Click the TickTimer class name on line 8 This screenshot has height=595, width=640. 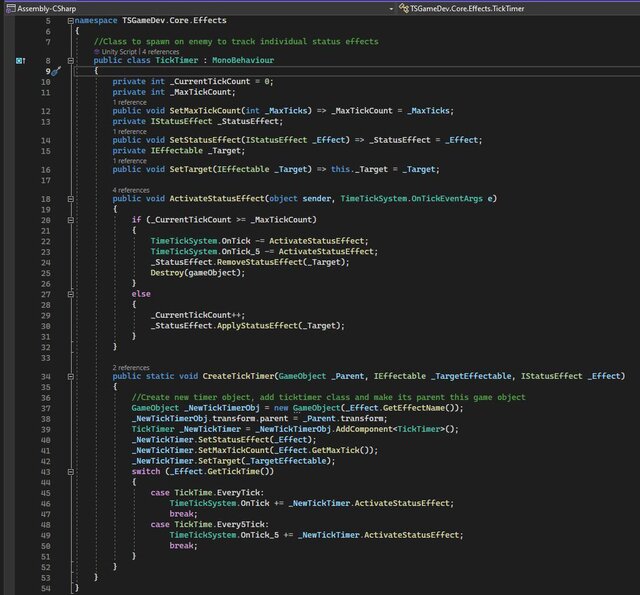[177, 60]
